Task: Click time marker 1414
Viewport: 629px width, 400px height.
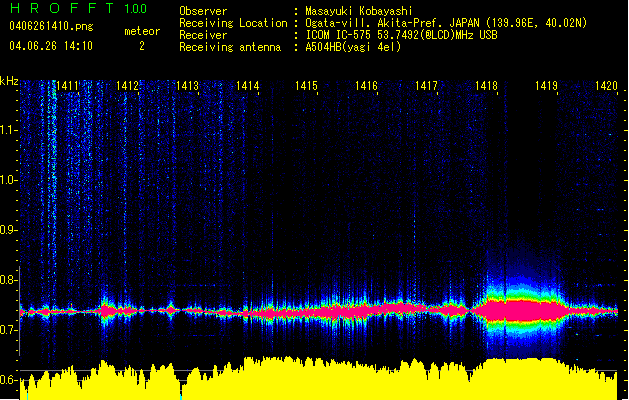Action: (x=247, y=86)
